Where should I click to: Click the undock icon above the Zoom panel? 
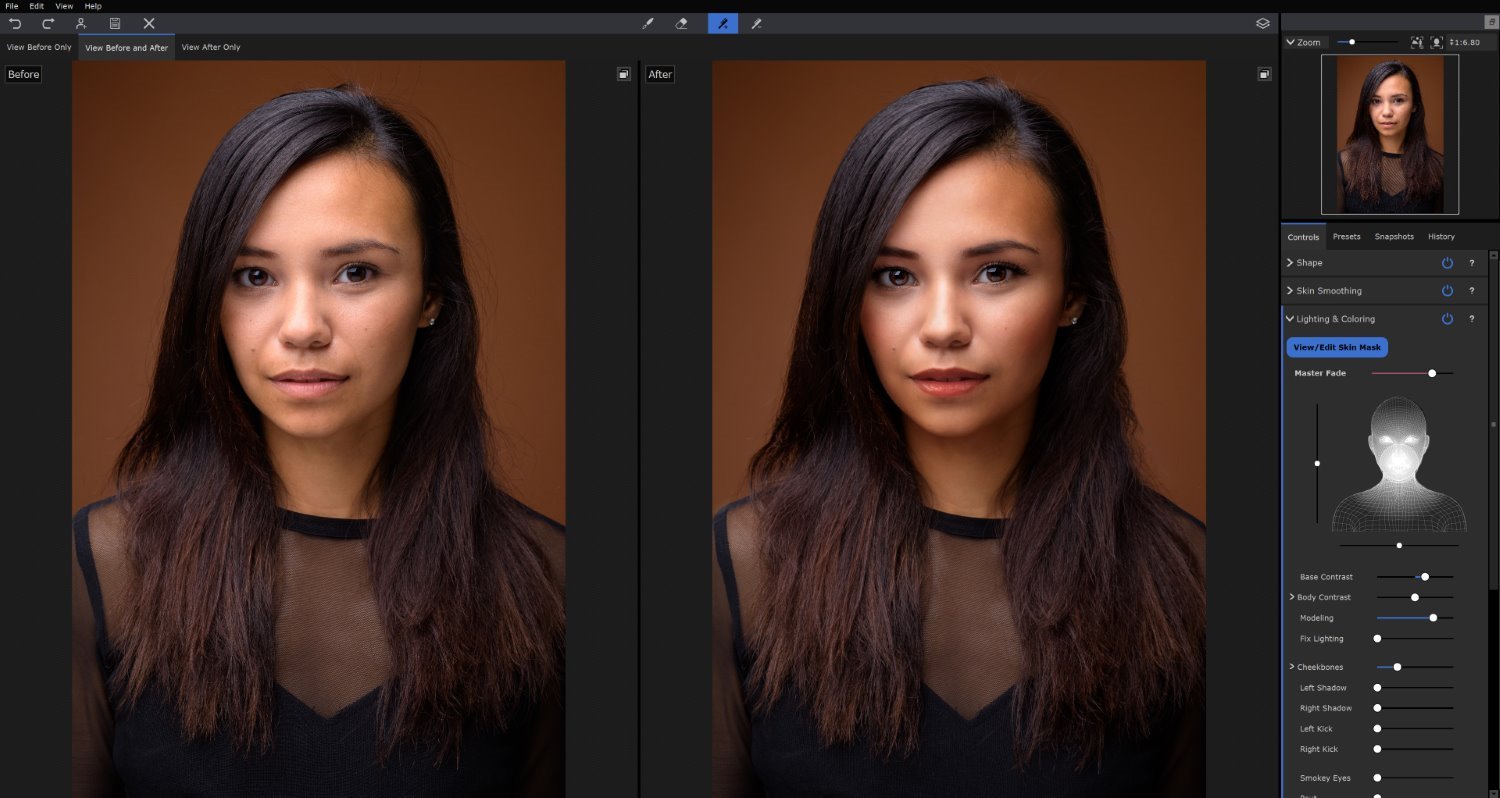tap(1490, 22)
